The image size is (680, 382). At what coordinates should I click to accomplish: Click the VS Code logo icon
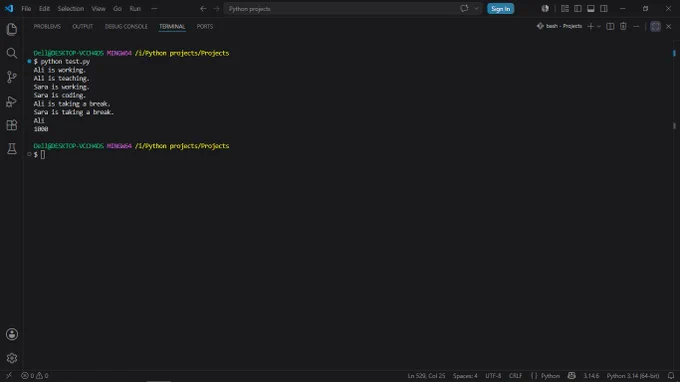click(9, 9)
